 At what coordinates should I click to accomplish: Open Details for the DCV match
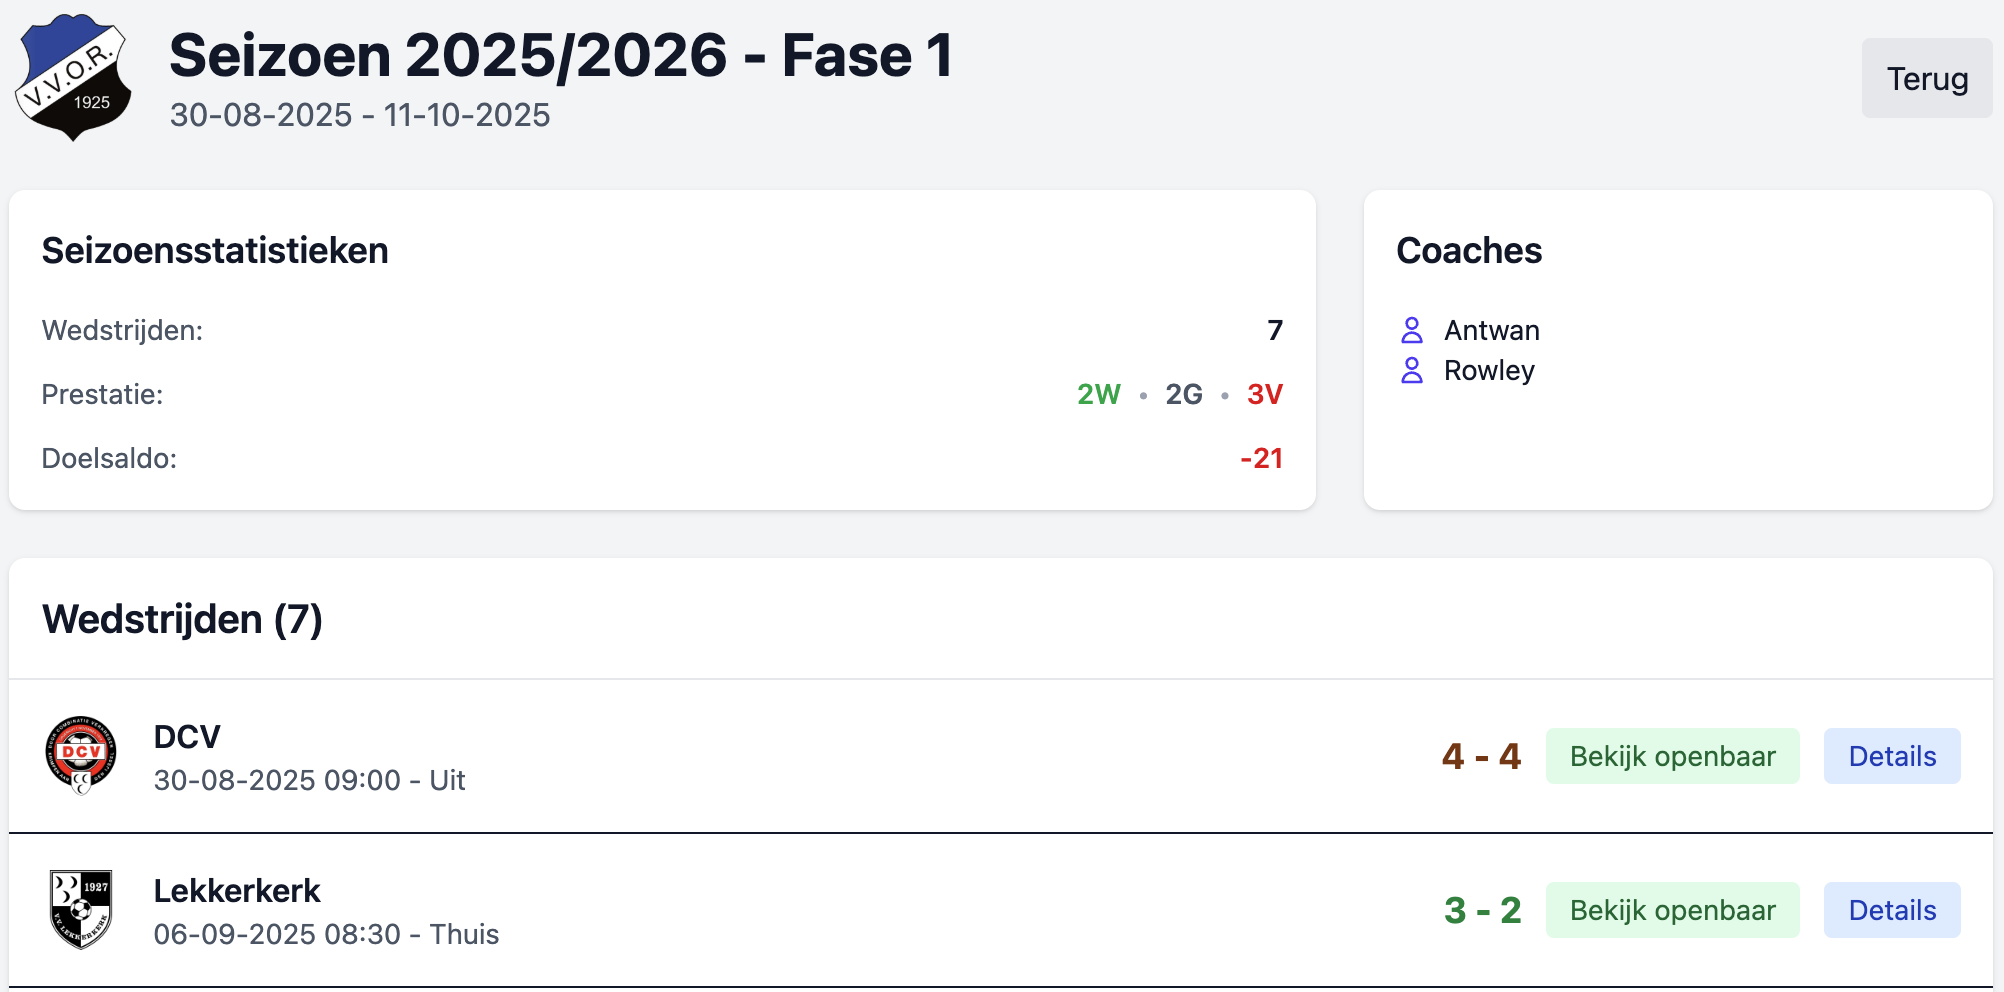tap(1891, 756)
